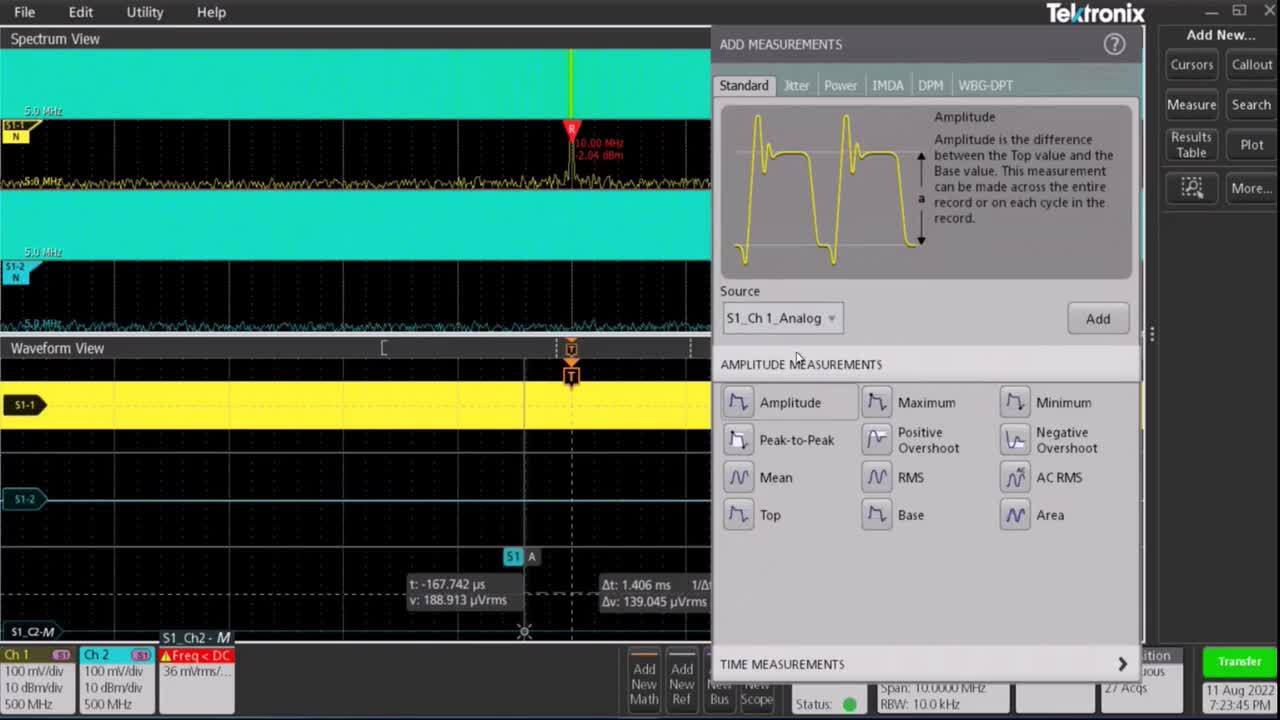1280x720 pixels.
Task: Select the Mean measurement icon
Action: [x=738, y=477]
